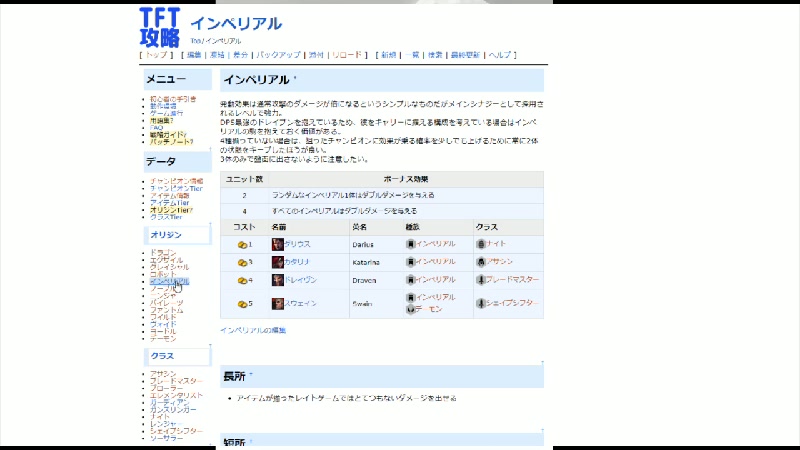The width and height of the screenshot is (800, 450).
Task: Click the Shapeshifter class icon in Swain's row
Action: tap(481, 304)
